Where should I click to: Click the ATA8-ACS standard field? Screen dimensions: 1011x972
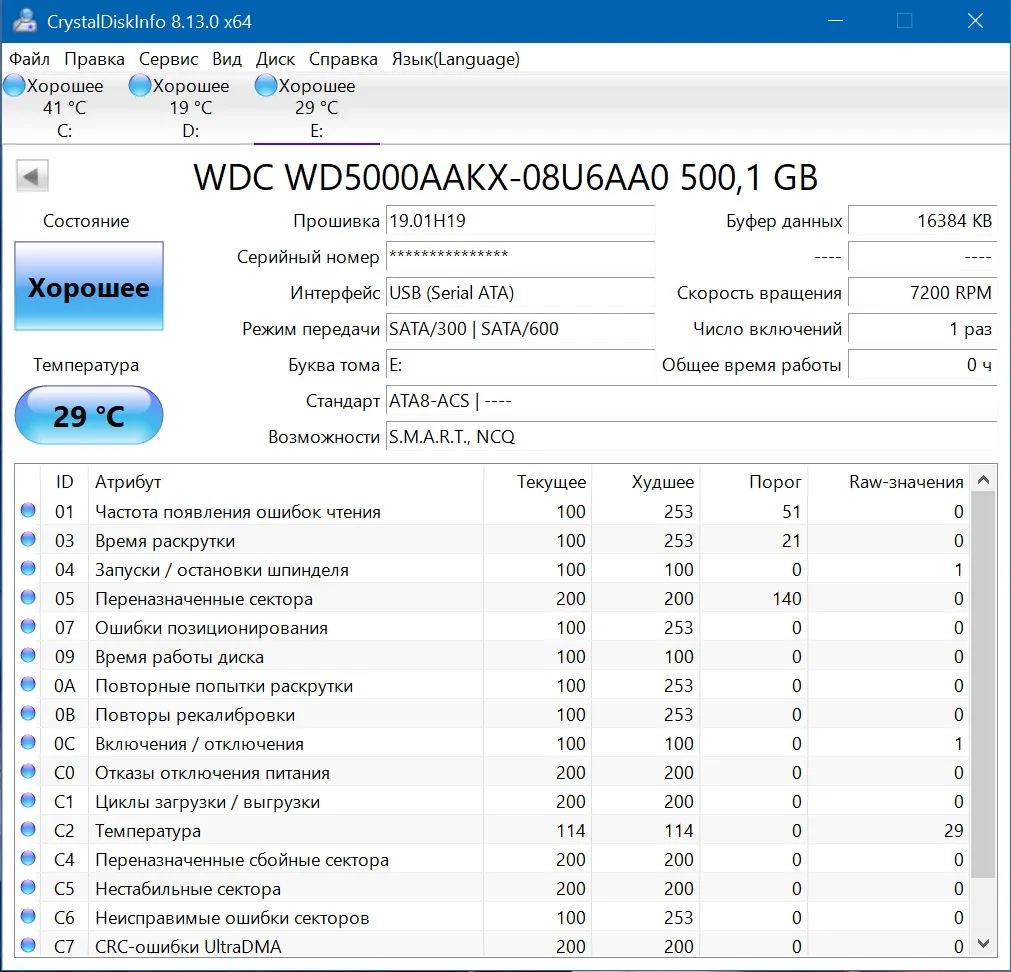pos(691,401)
